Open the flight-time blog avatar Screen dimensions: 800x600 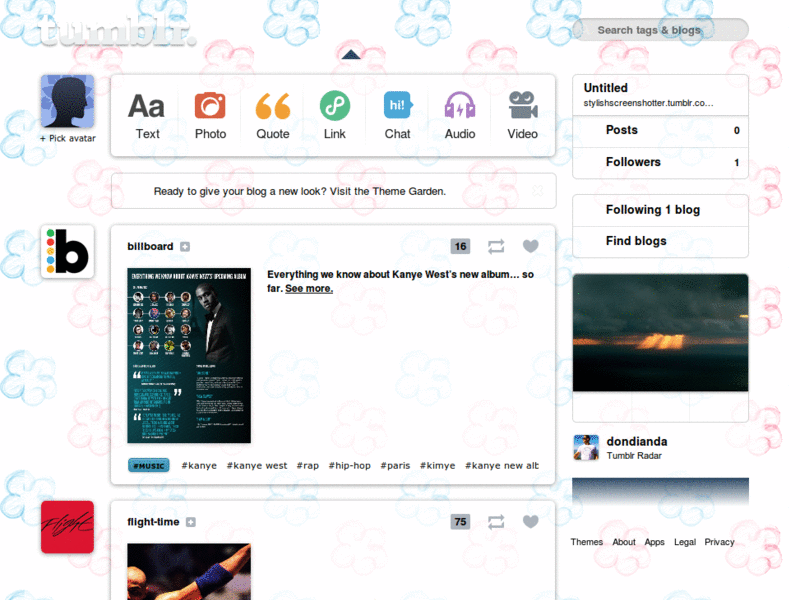pos(67,527)
